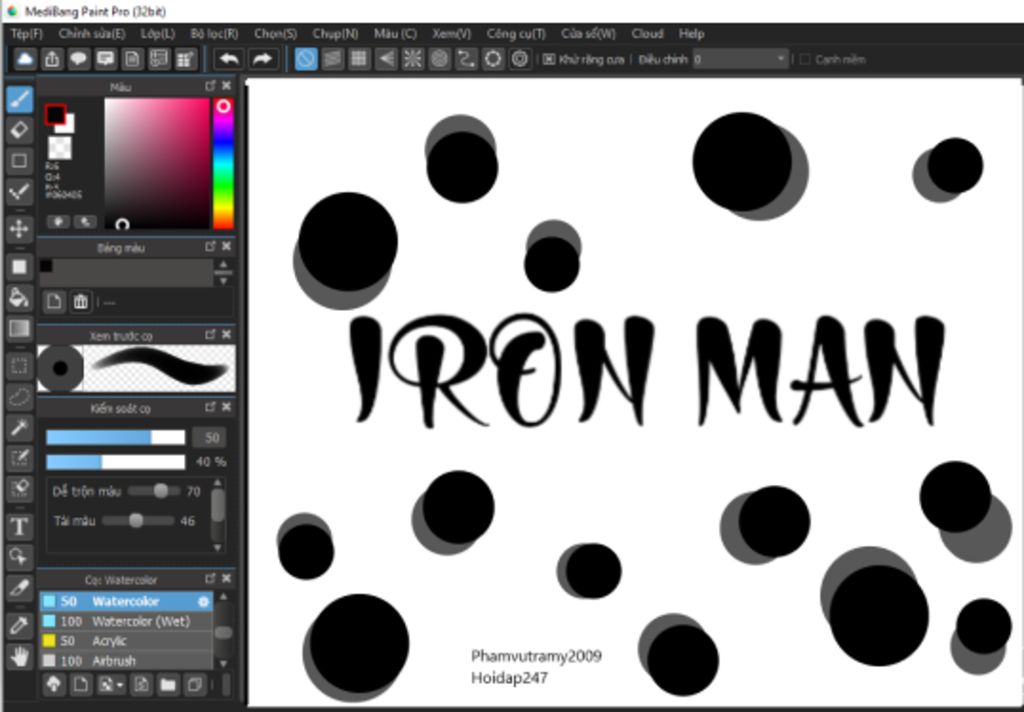Add a new color palette entry
Viewport: 1024px width, 712px height.
54,302
